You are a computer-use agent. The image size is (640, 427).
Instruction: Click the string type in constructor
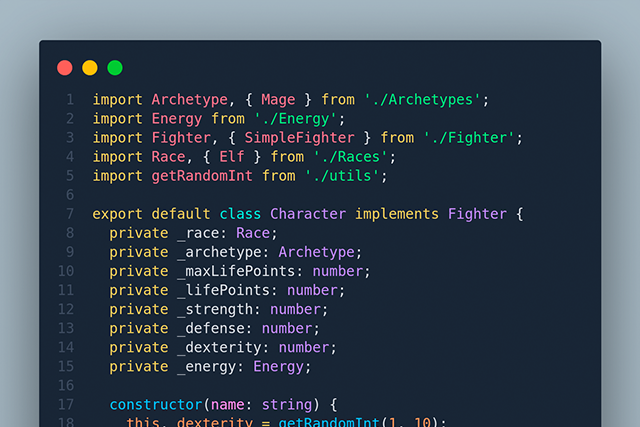tap(287, 405)
